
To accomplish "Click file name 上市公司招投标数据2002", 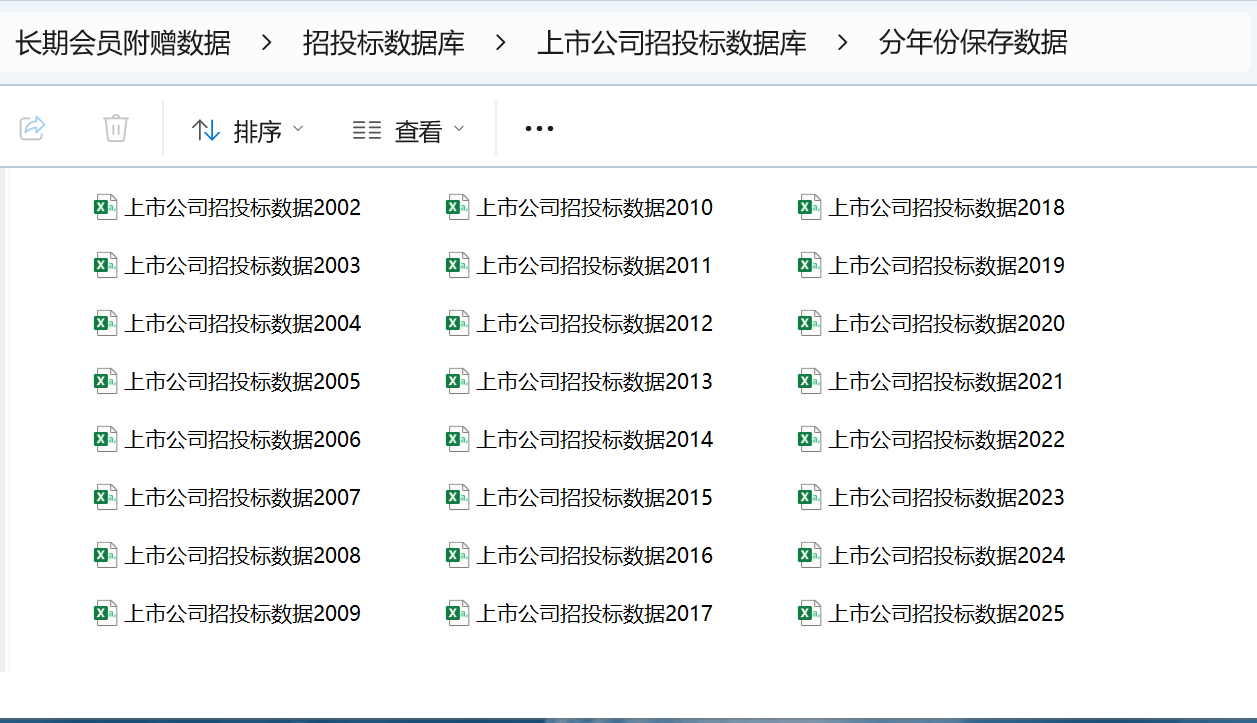I will click(243, 207).
